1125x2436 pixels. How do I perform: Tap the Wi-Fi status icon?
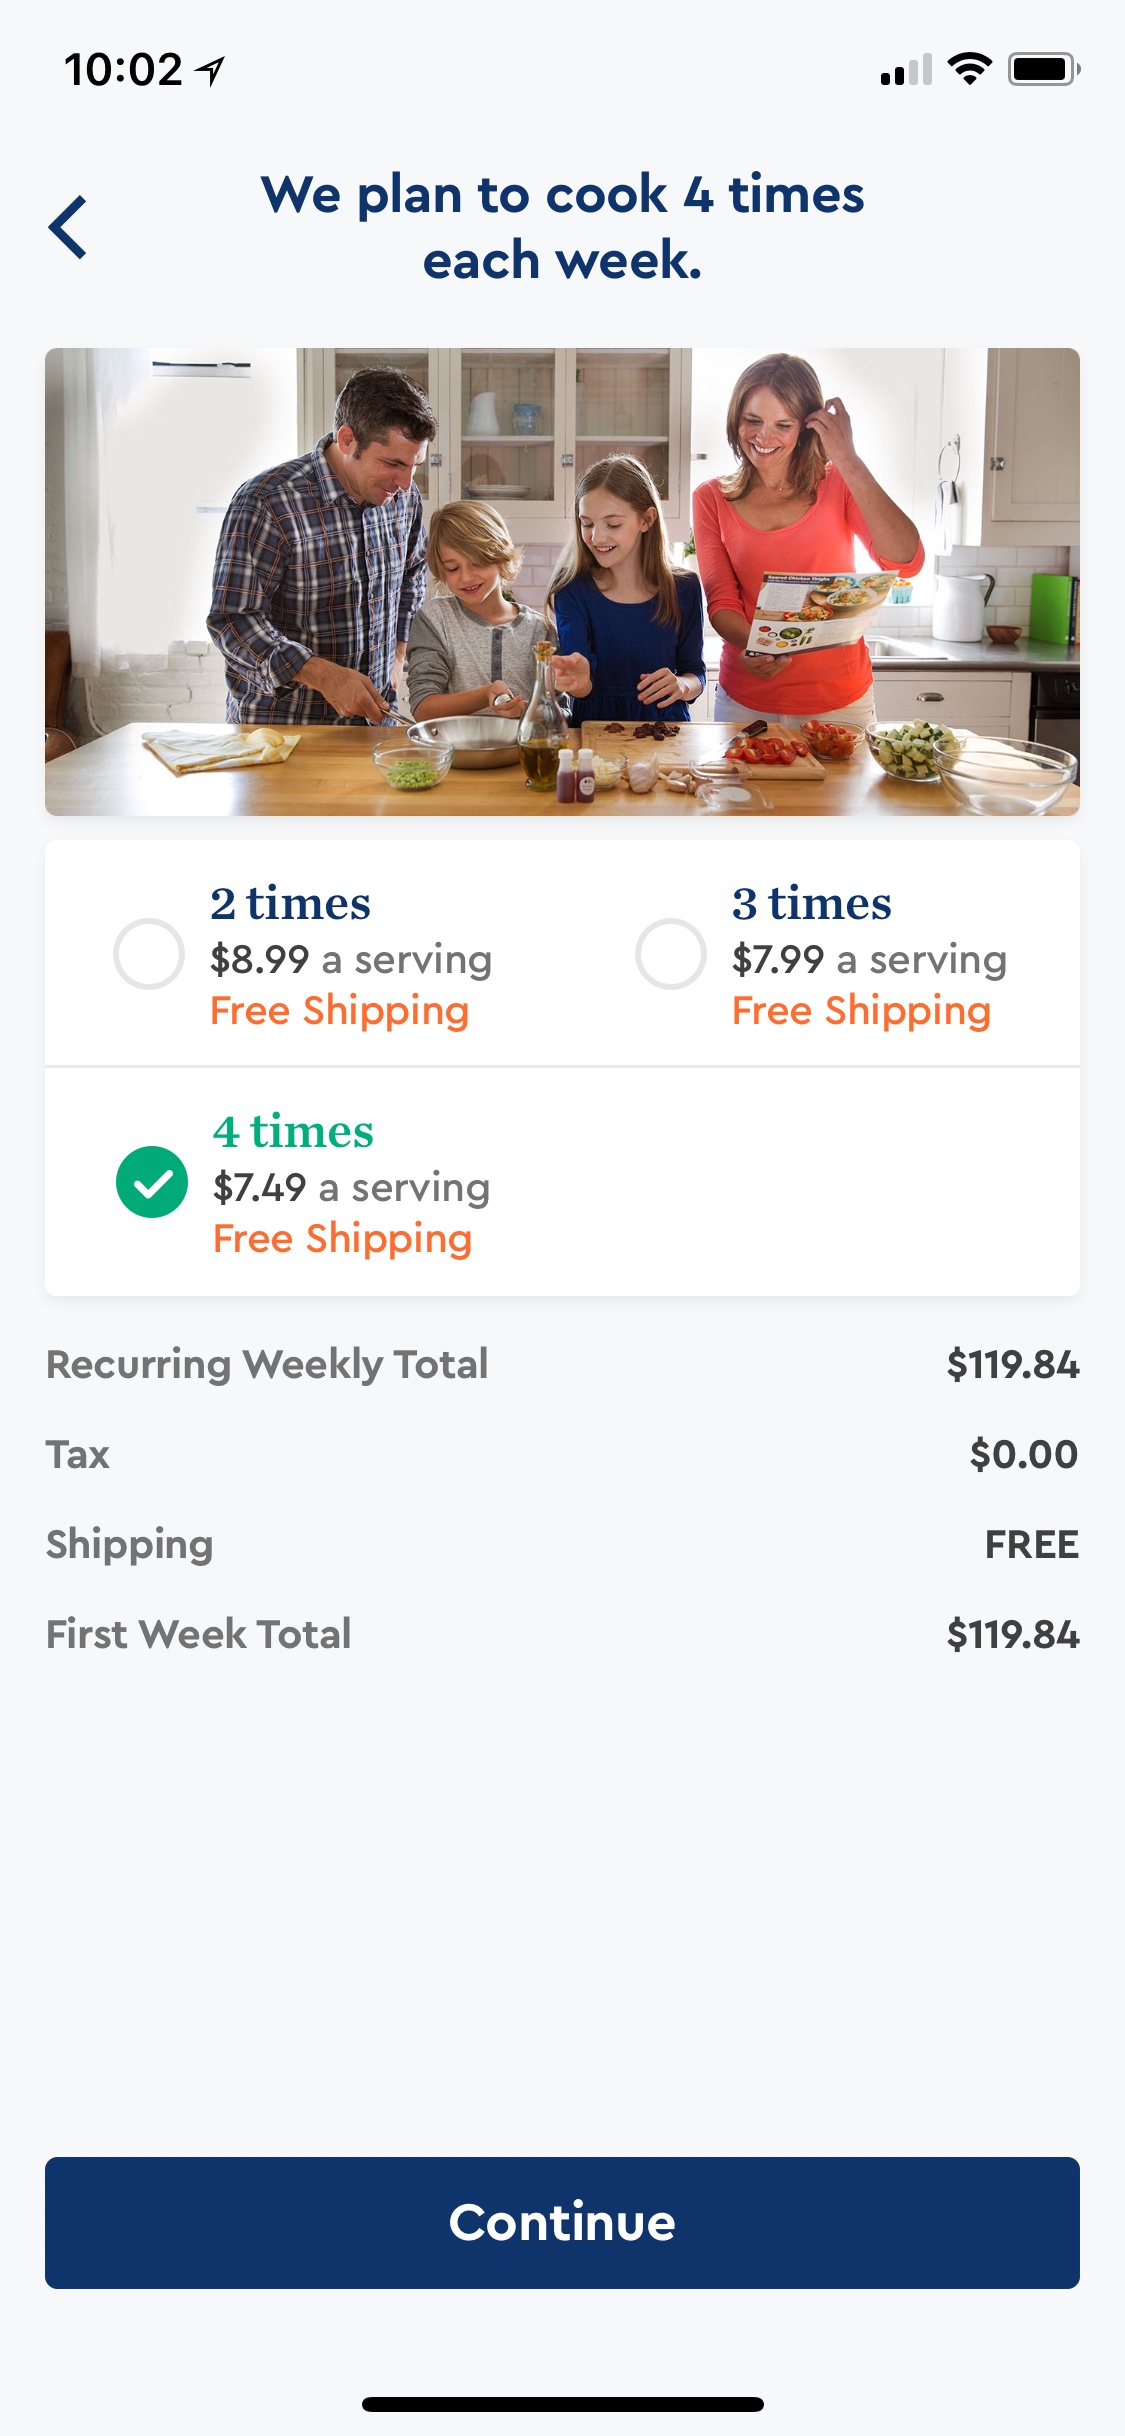[968, 69]
